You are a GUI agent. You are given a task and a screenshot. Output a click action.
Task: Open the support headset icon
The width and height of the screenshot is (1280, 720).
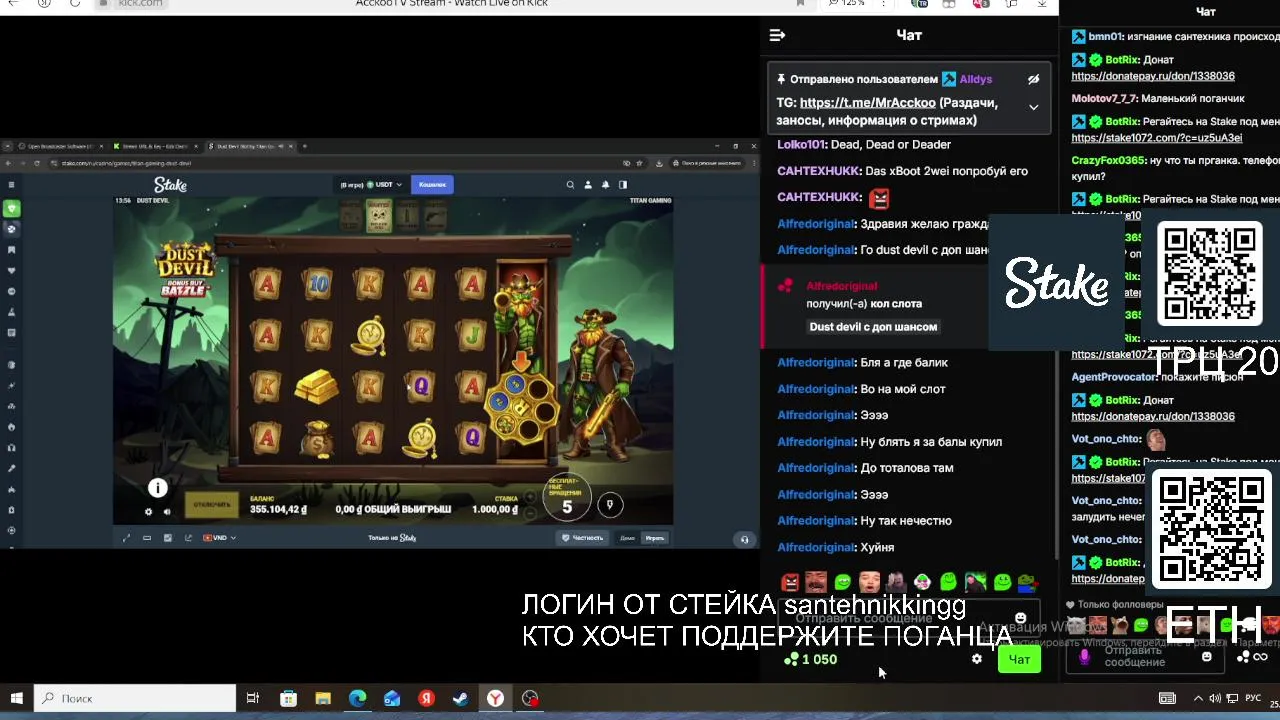click(x=744, y=540)
